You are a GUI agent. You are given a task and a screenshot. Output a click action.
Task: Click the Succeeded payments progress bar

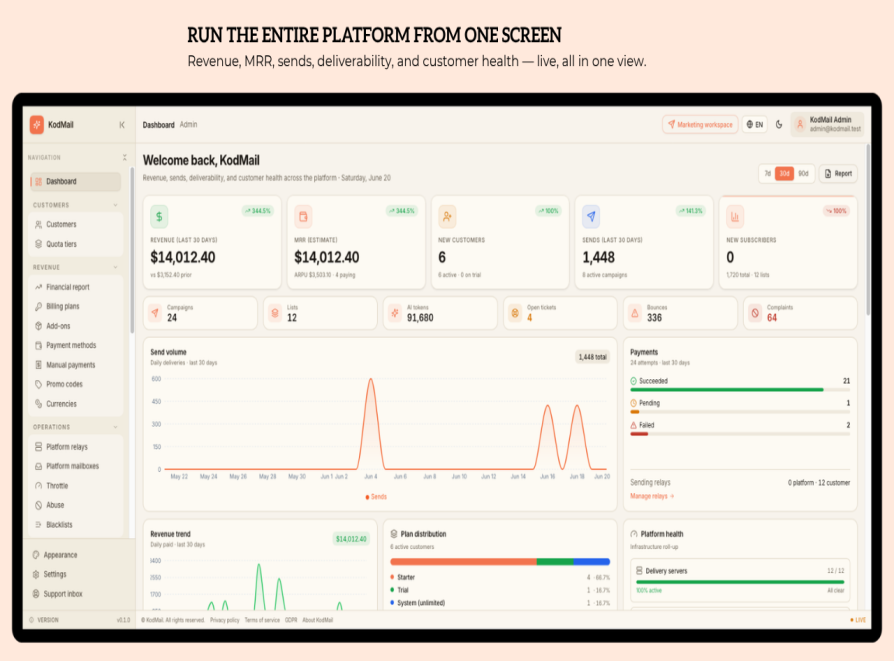740,390
